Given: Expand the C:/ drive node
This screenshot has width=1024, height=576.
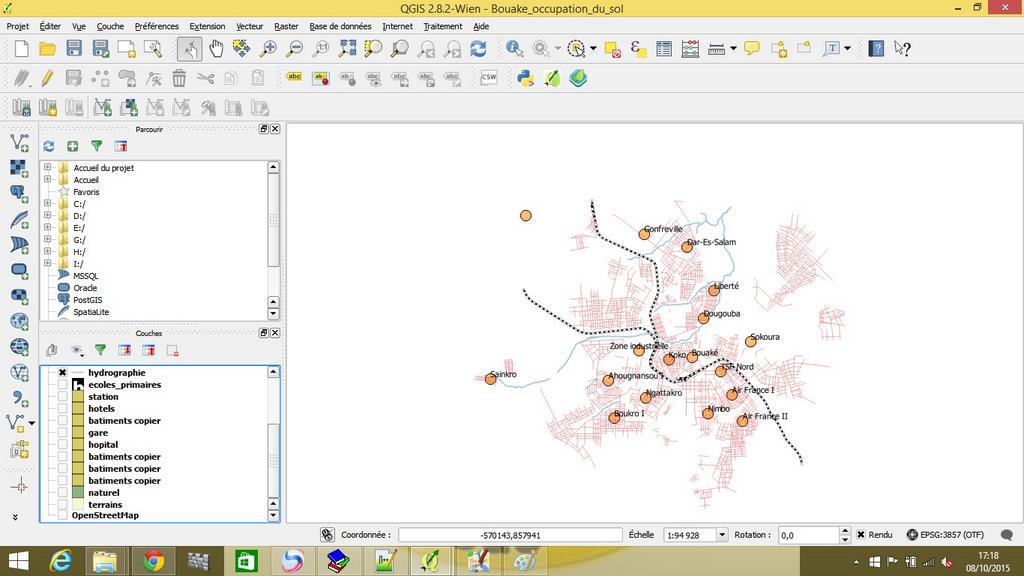Looking at the screenshot, I should pos(47,204).
